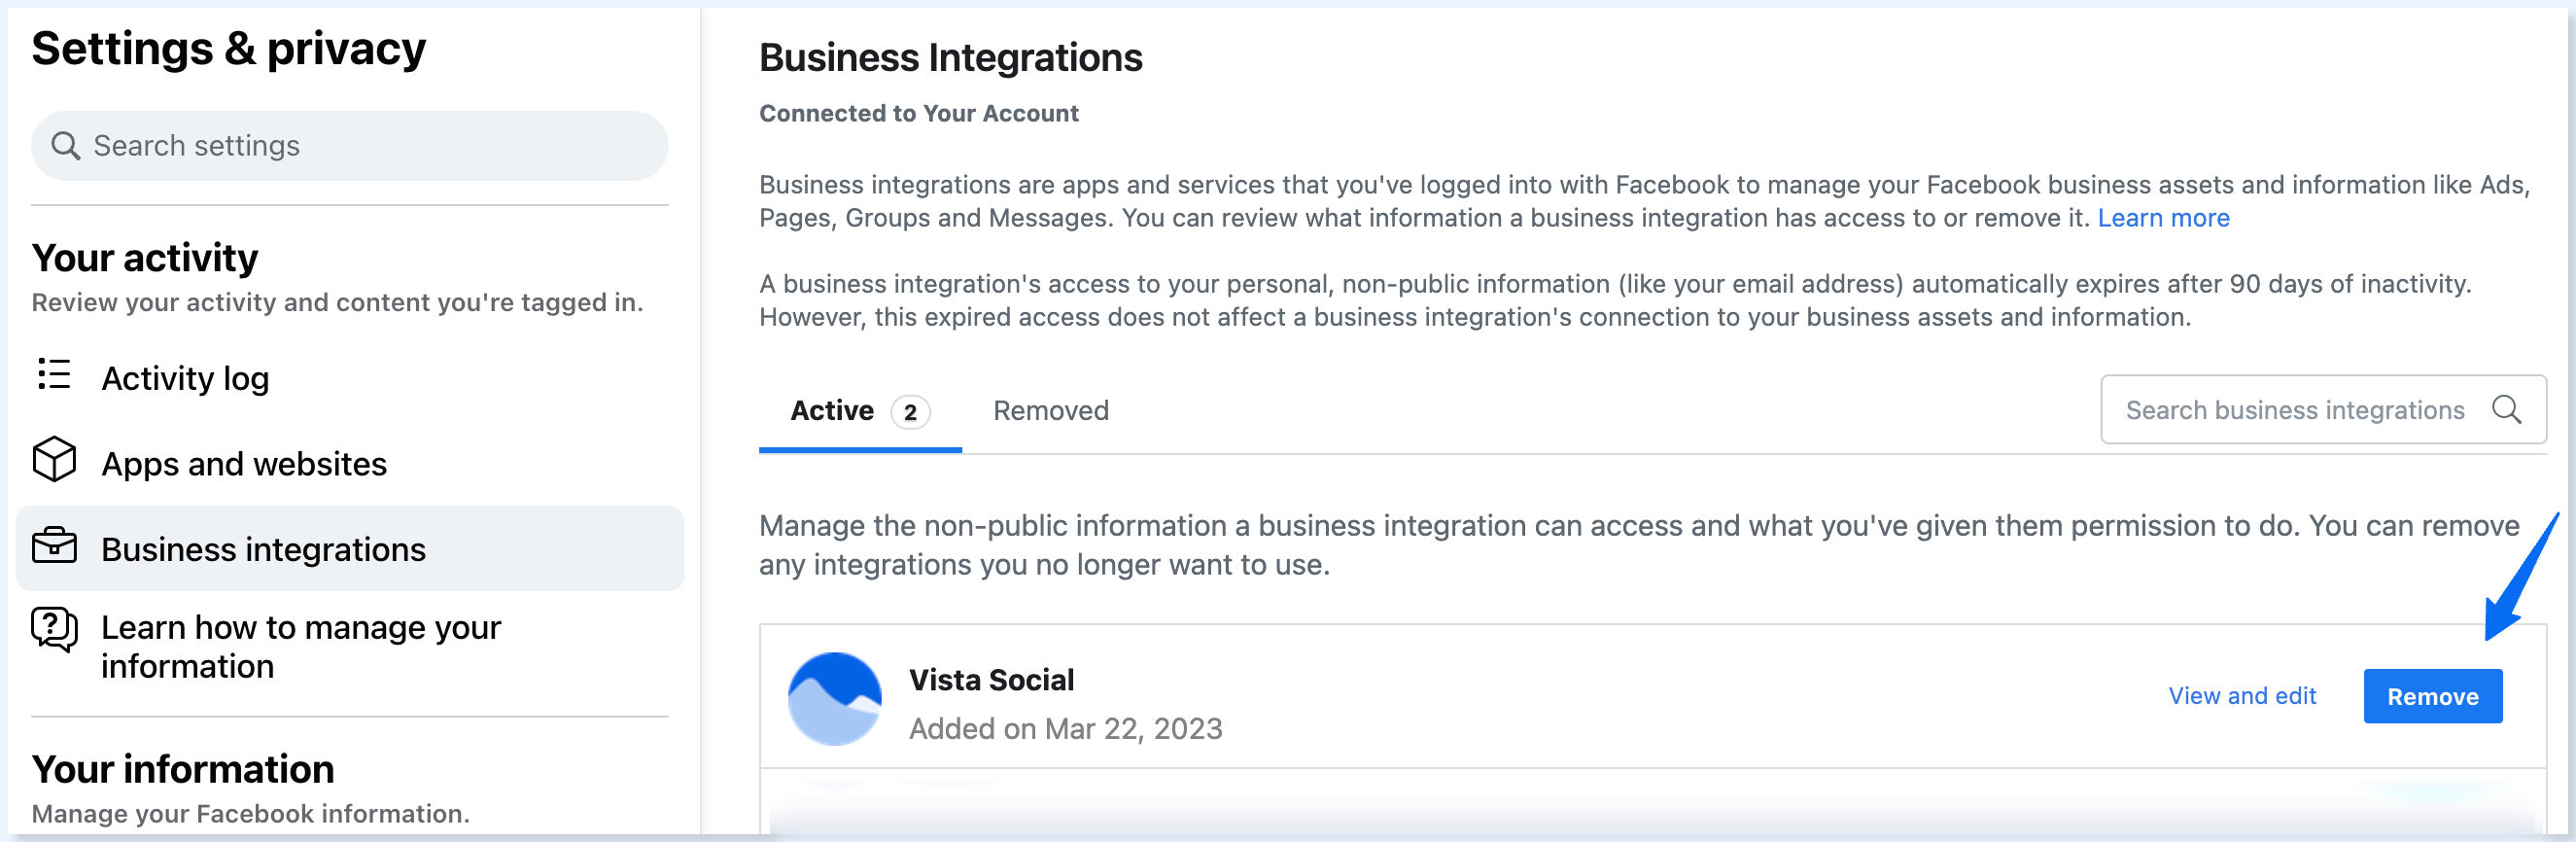Click the Added on Mar 22, 2023 text
2576x842 pixels.
[x=1065, y=728]
